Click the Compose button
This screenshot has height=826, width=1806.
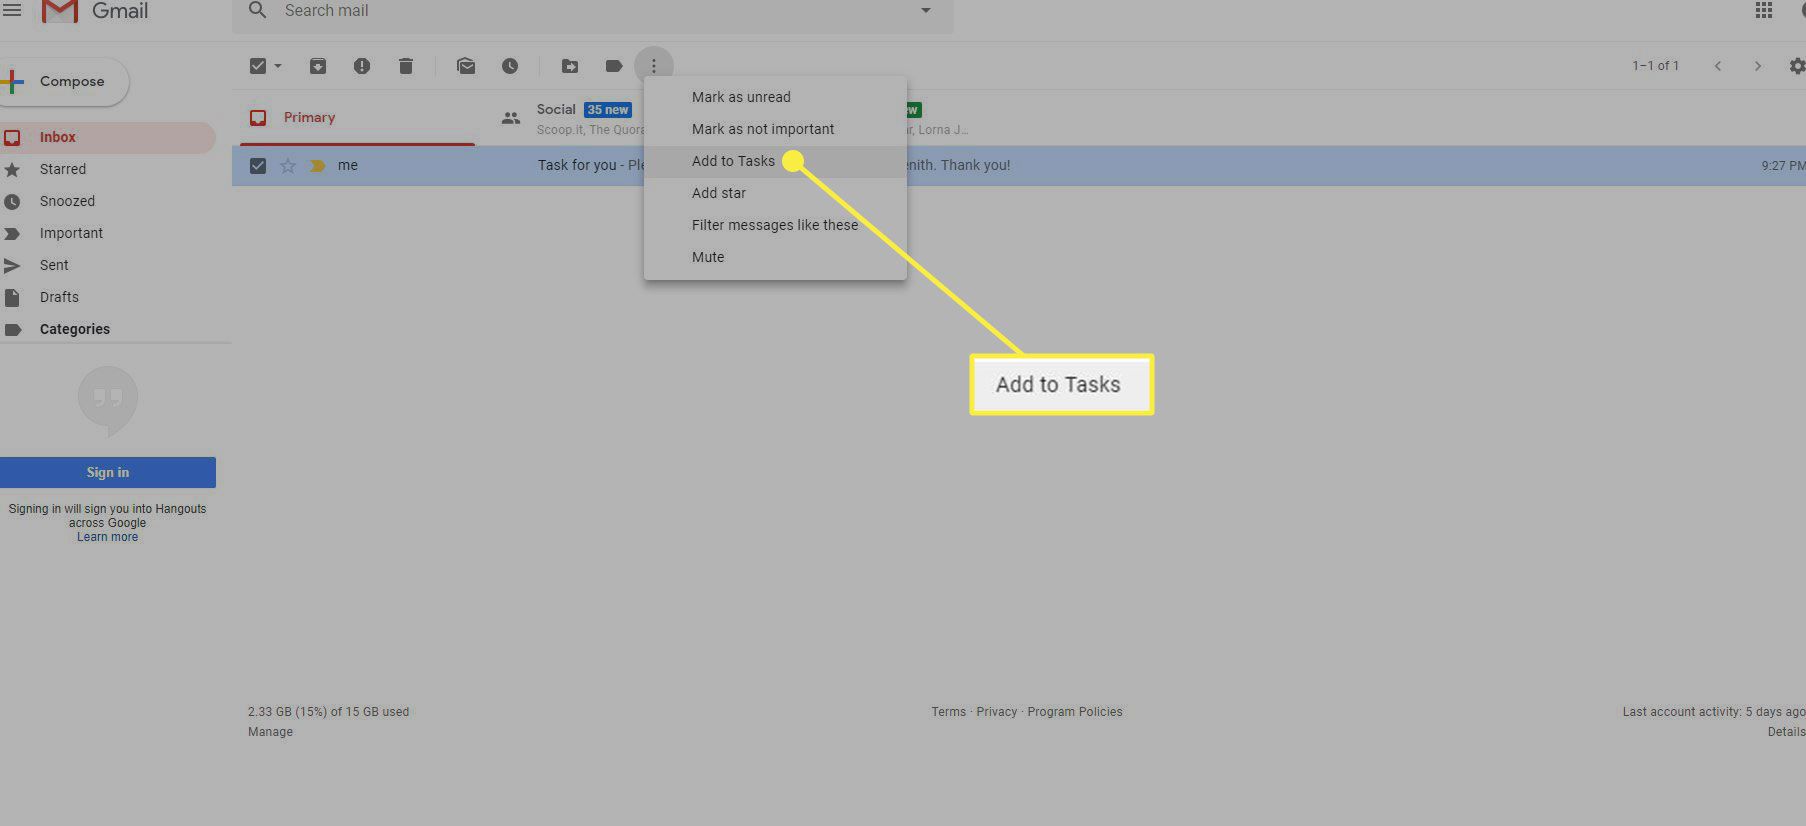point(64,82)
